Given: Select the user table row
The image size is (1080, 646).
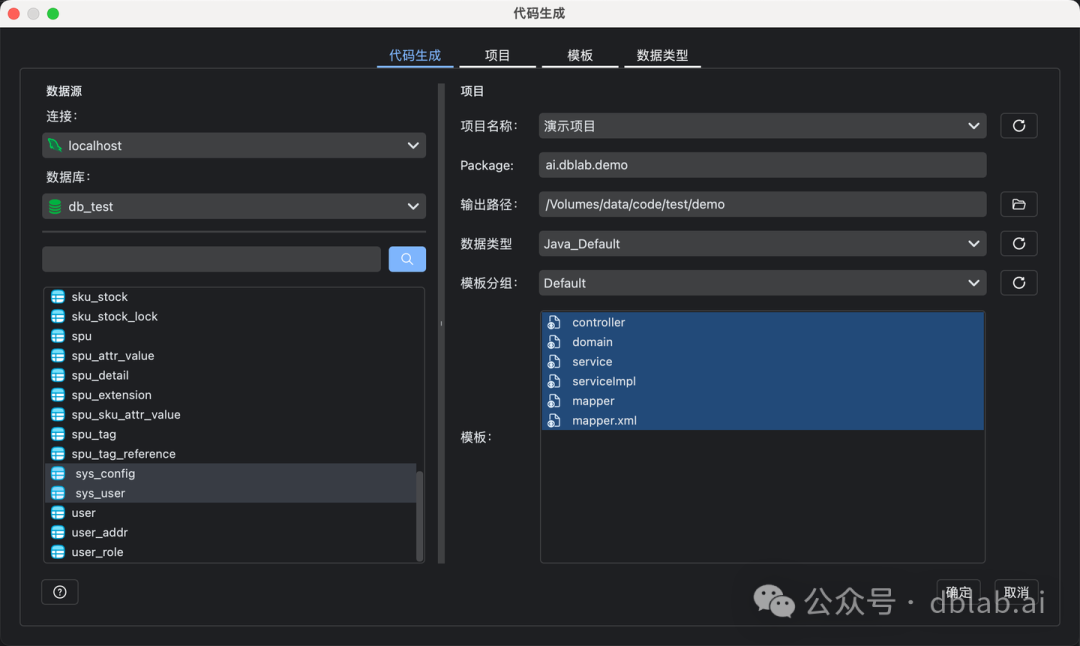Looking at the screenshot, I should 231,513.
